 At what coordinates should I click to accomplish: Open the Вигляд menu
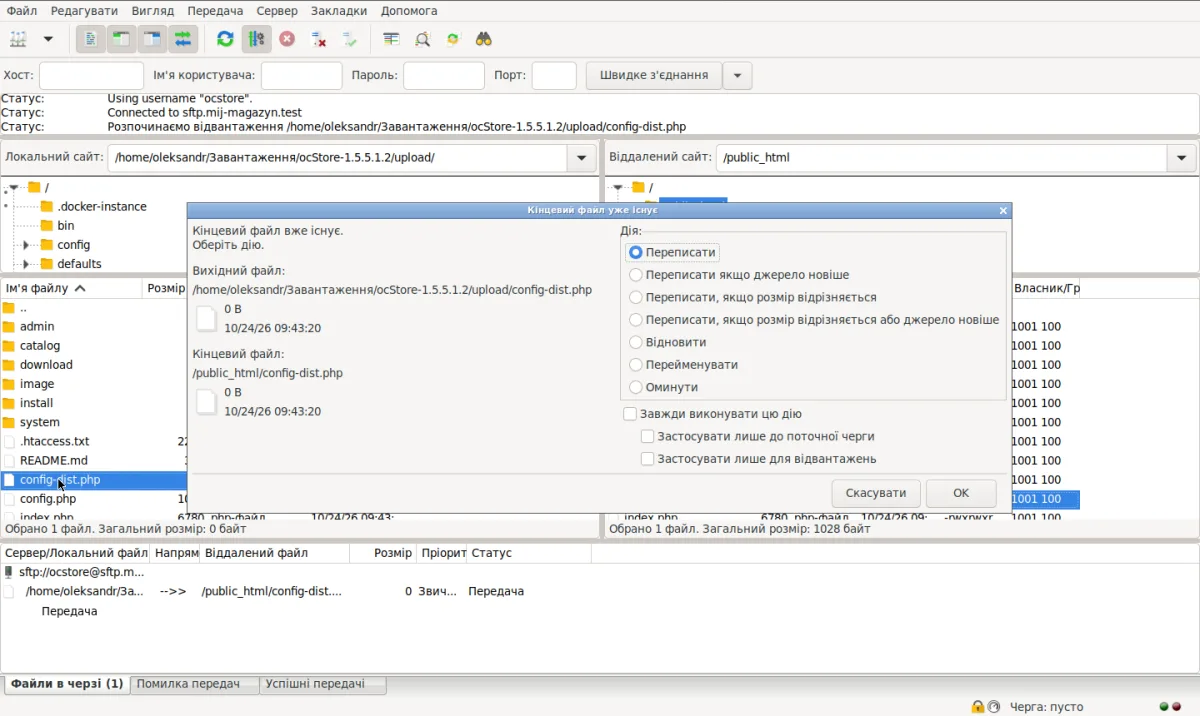[152, 11]
